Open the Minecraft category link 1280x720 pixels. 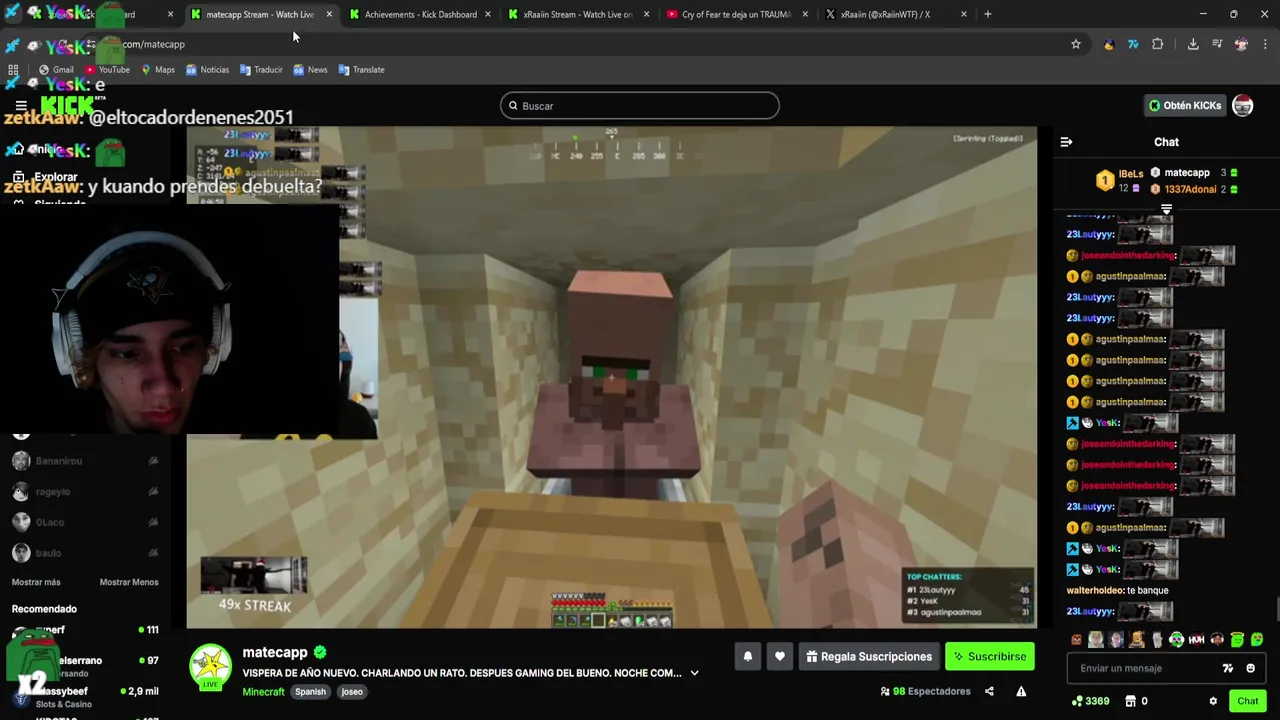tap(264, 692)
